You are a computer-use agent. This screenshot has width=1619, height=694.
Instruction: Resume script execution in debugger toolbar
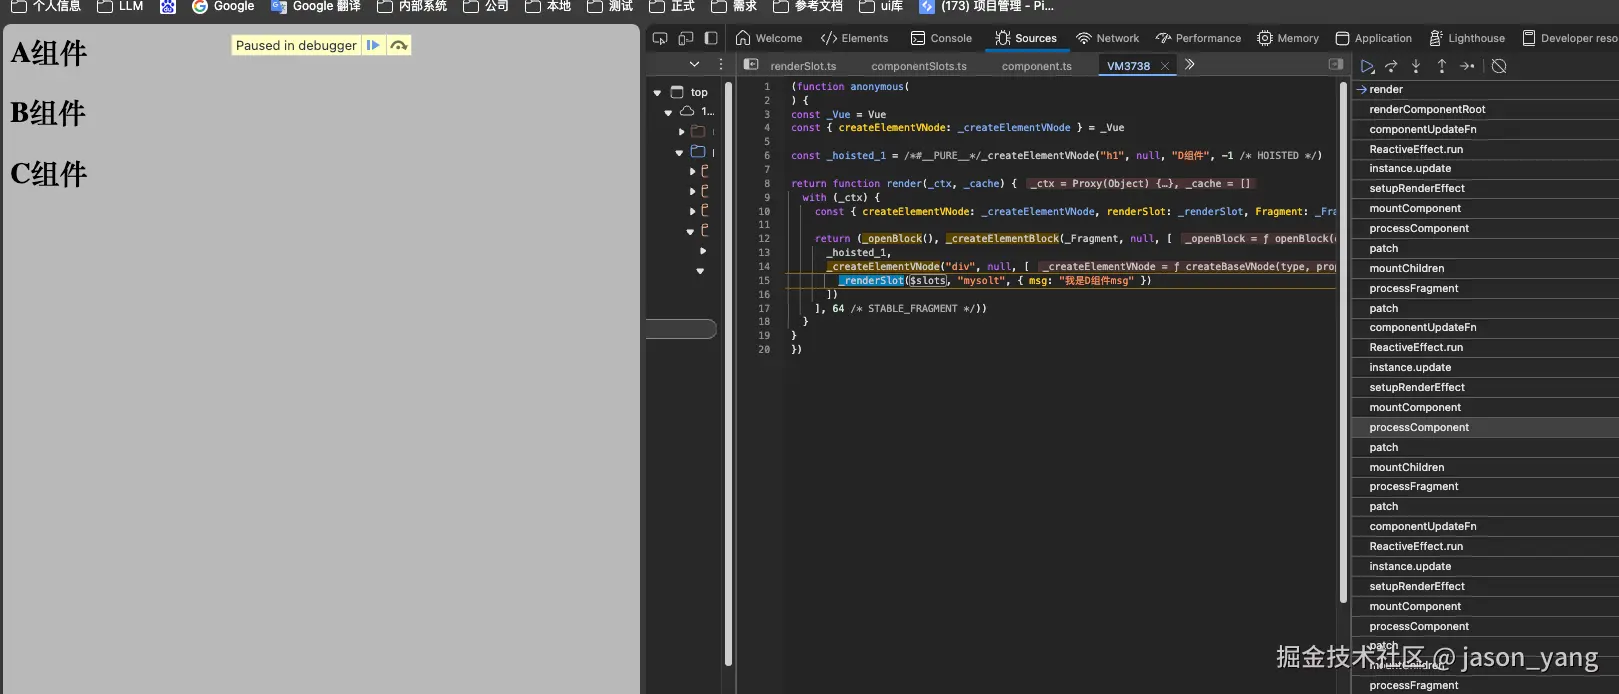point(1367,66)
